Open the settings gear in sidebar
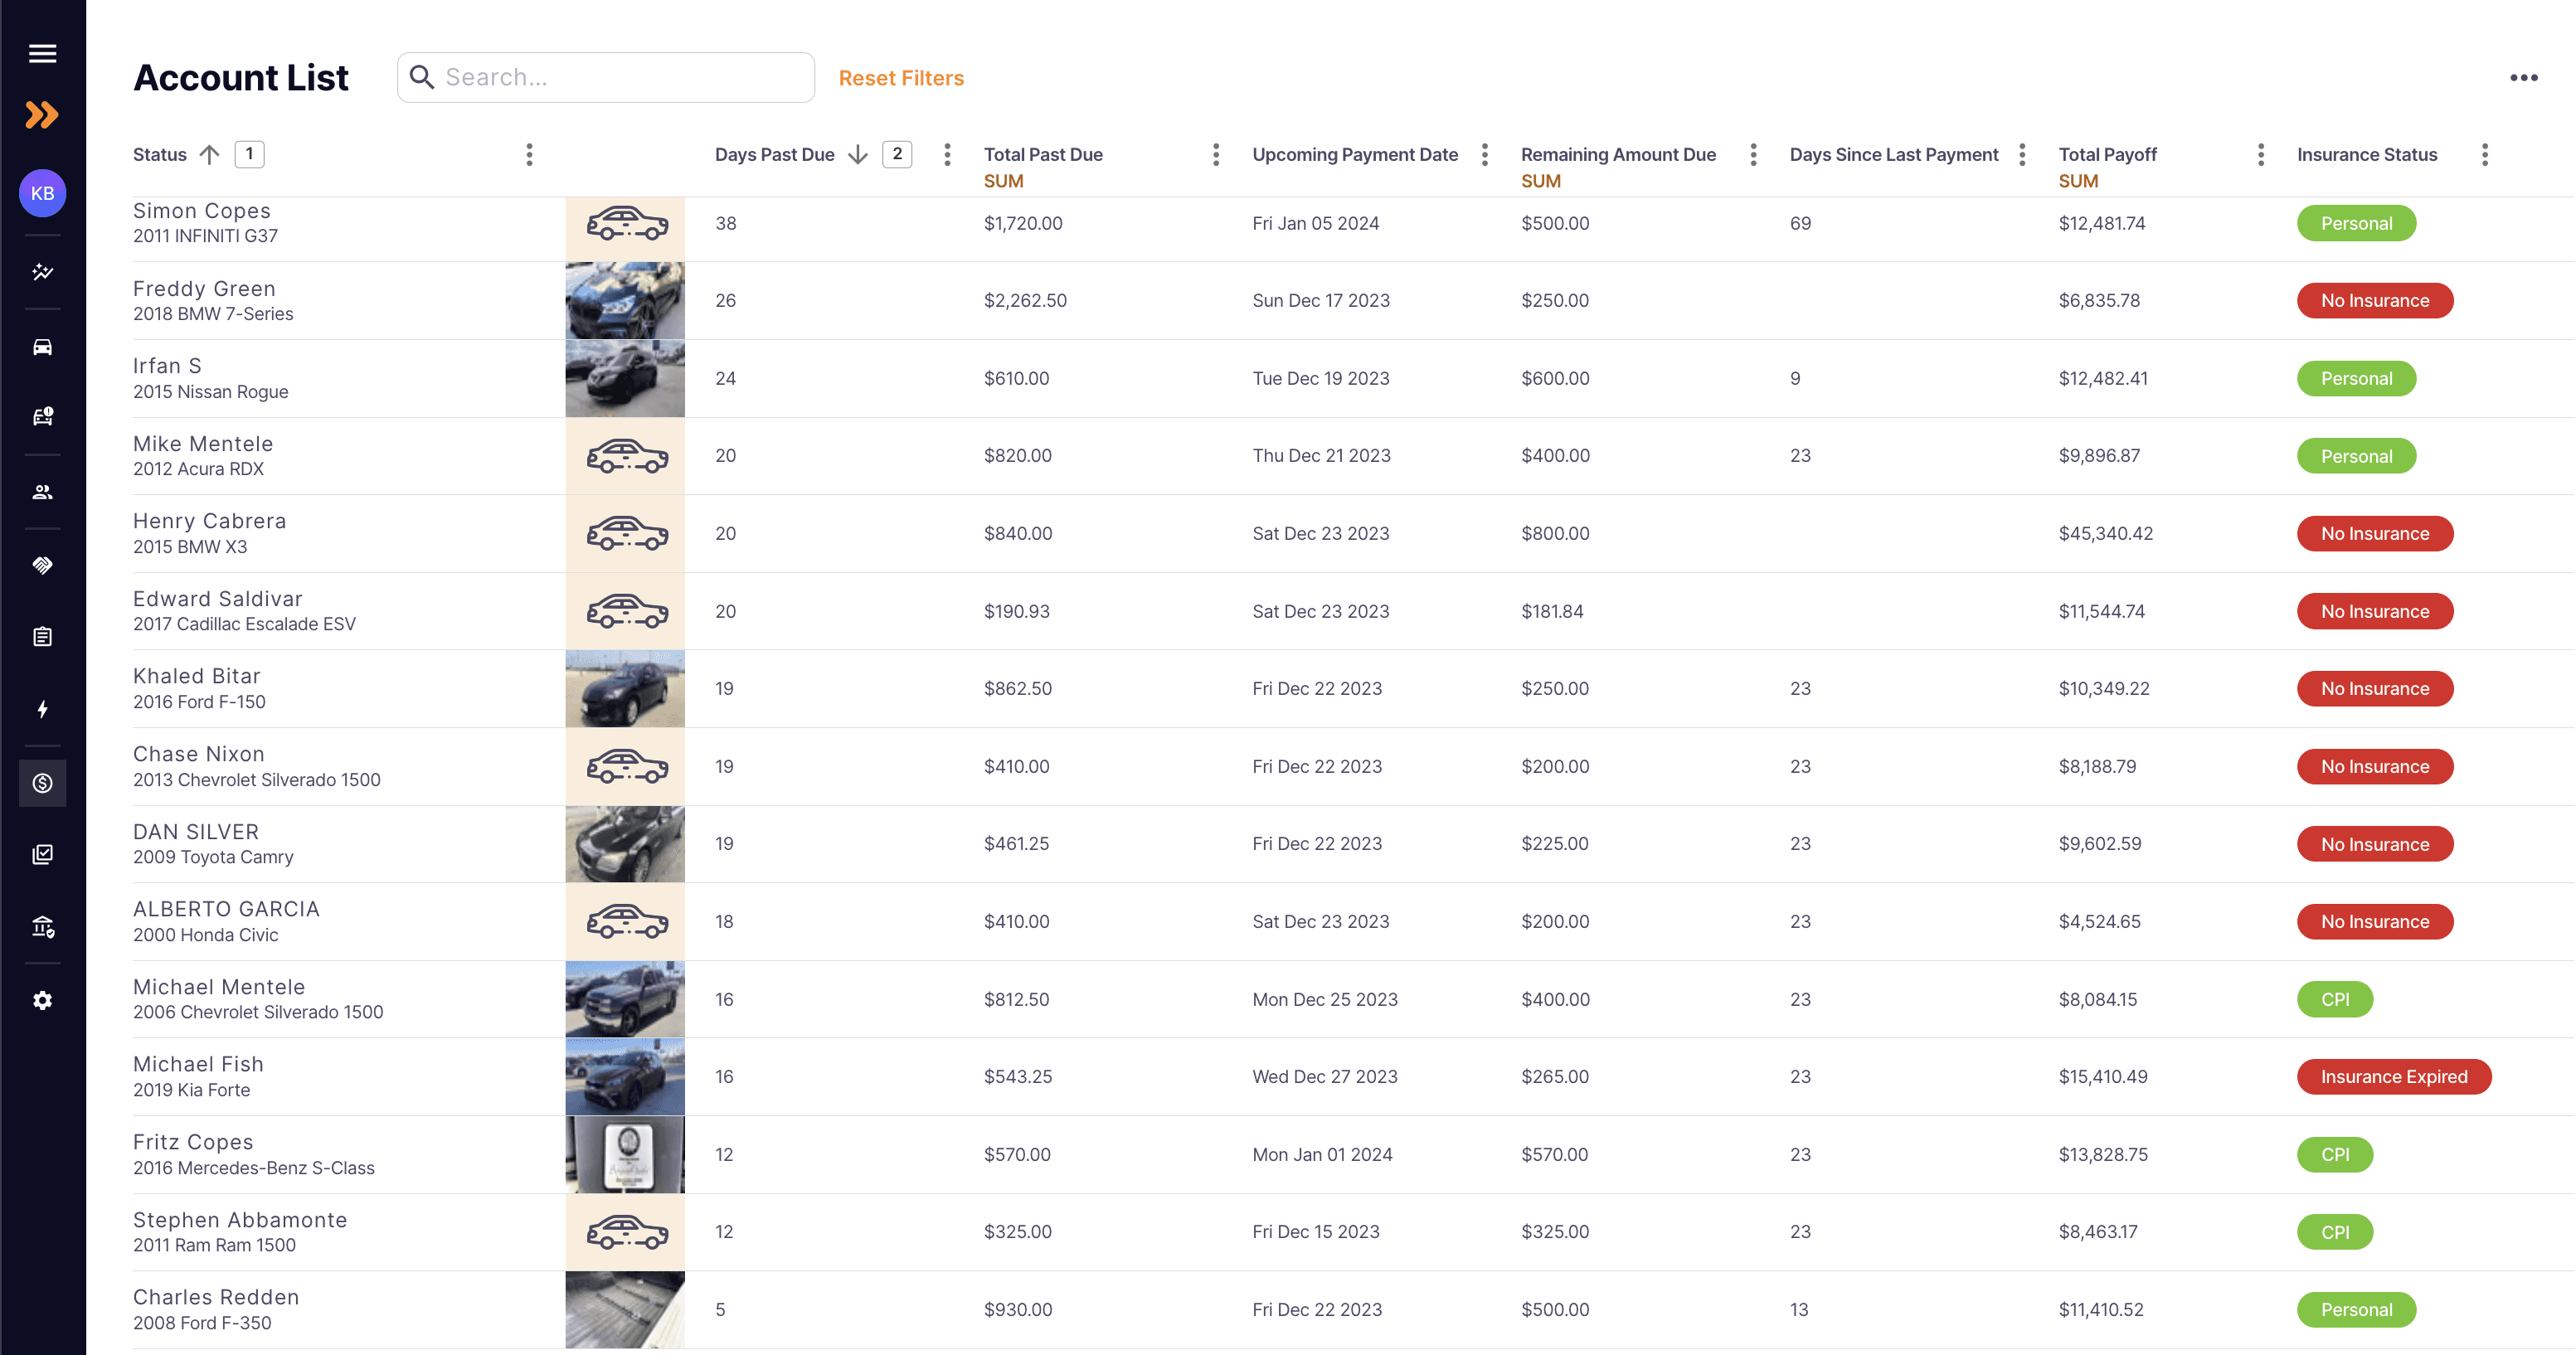 (42, 1000)
